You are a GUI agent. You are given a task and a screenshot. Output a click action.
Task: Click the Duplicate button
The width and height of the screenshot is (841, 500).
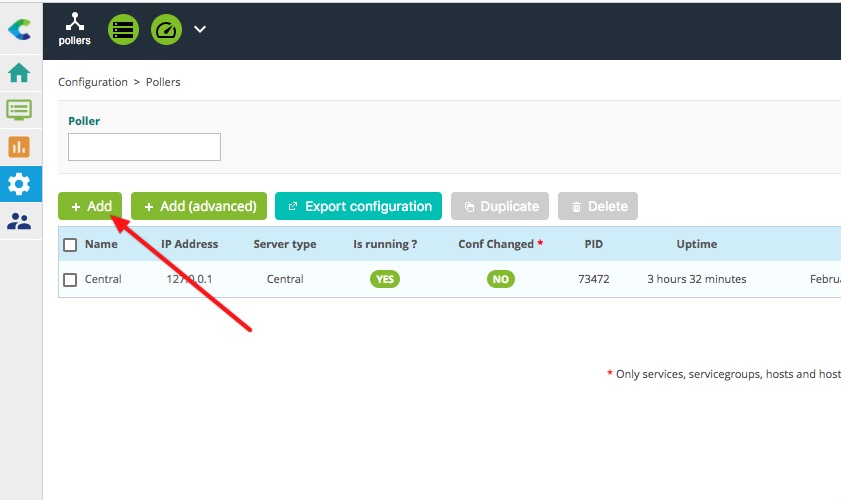[x=500, y=206]
